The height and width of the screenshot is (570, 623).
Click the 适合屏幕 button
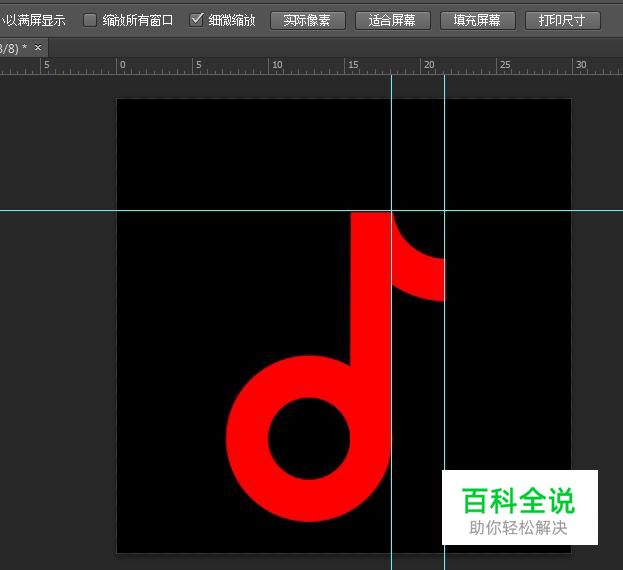pos(393,20)
